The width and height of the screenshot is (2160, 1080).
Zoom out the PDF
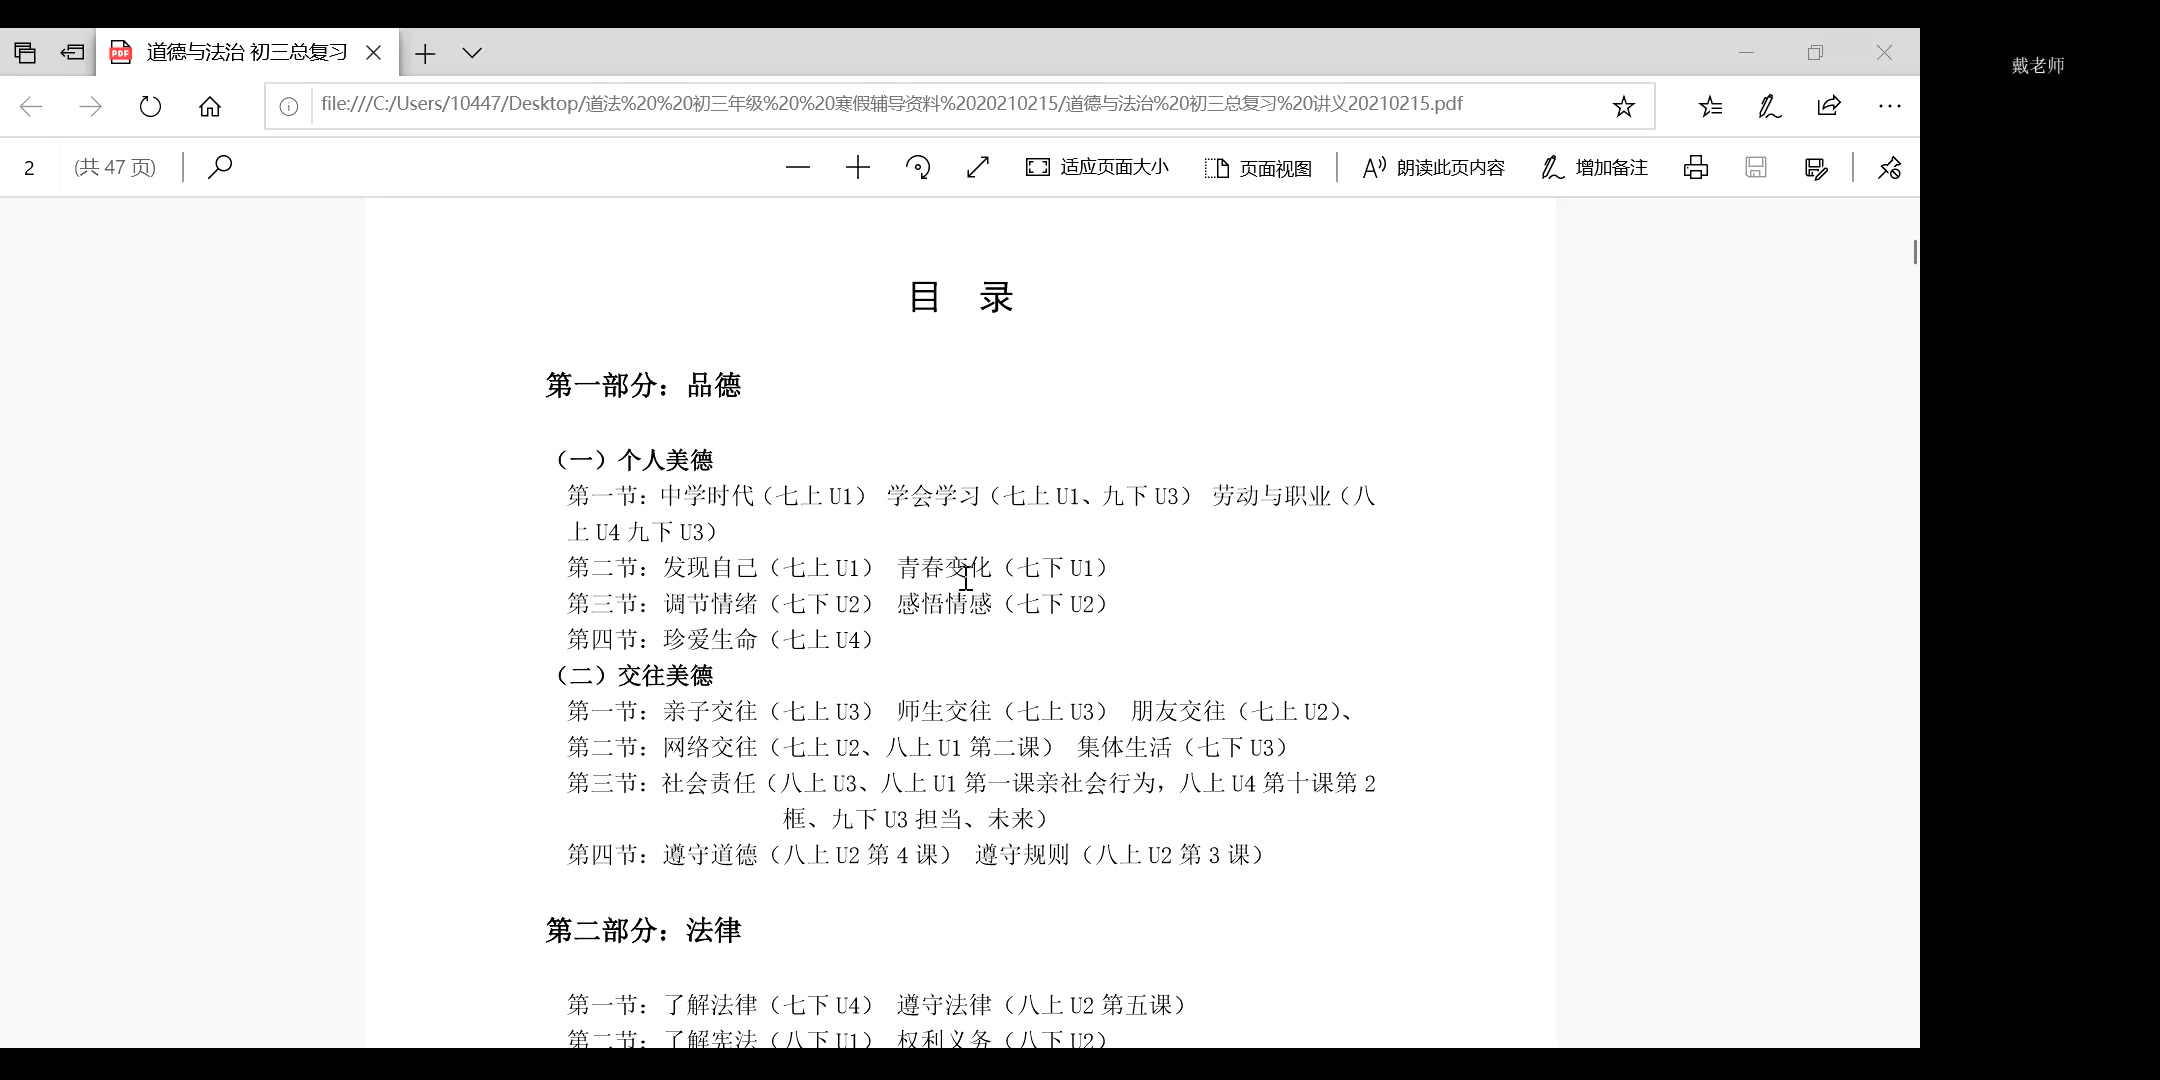(x=798, y=167)
